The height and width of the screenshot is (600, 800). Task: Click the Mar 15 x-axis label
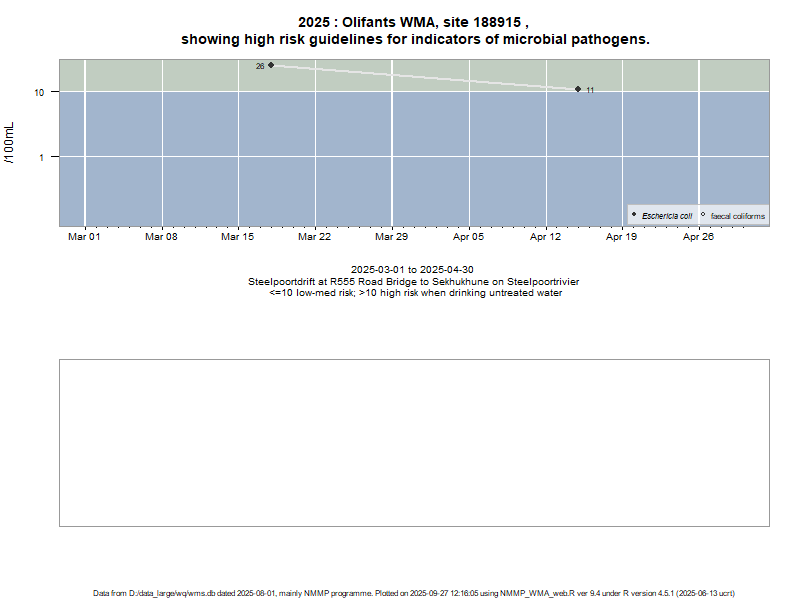pyautogui.click(x=237, y=237)
